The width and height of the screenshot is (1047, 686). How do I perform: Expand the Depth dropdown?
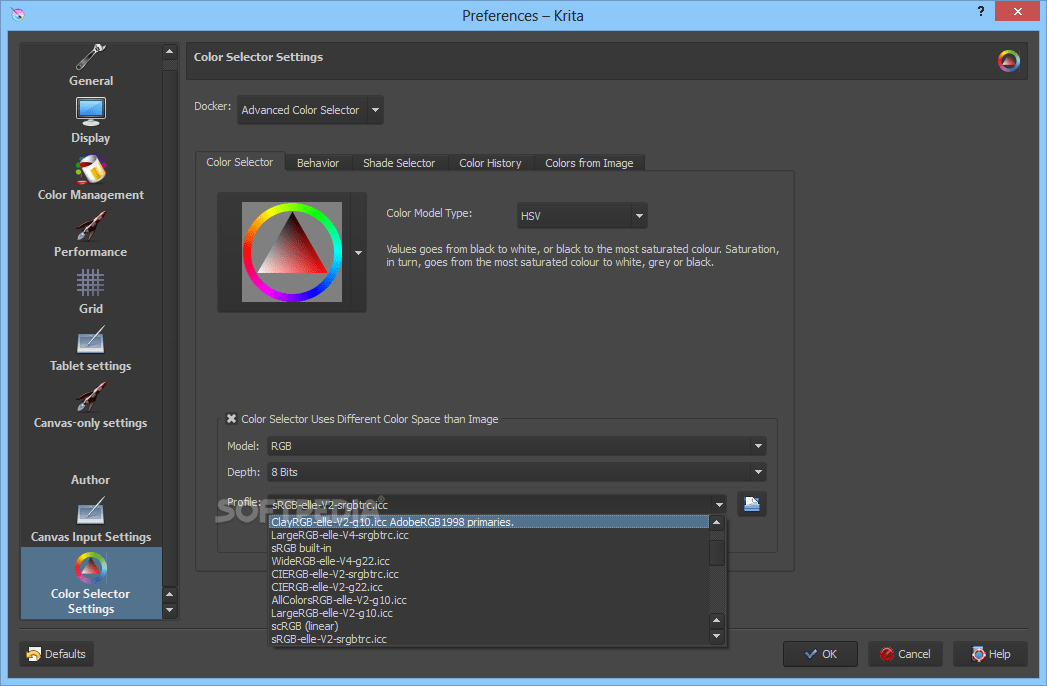(515, 471)
